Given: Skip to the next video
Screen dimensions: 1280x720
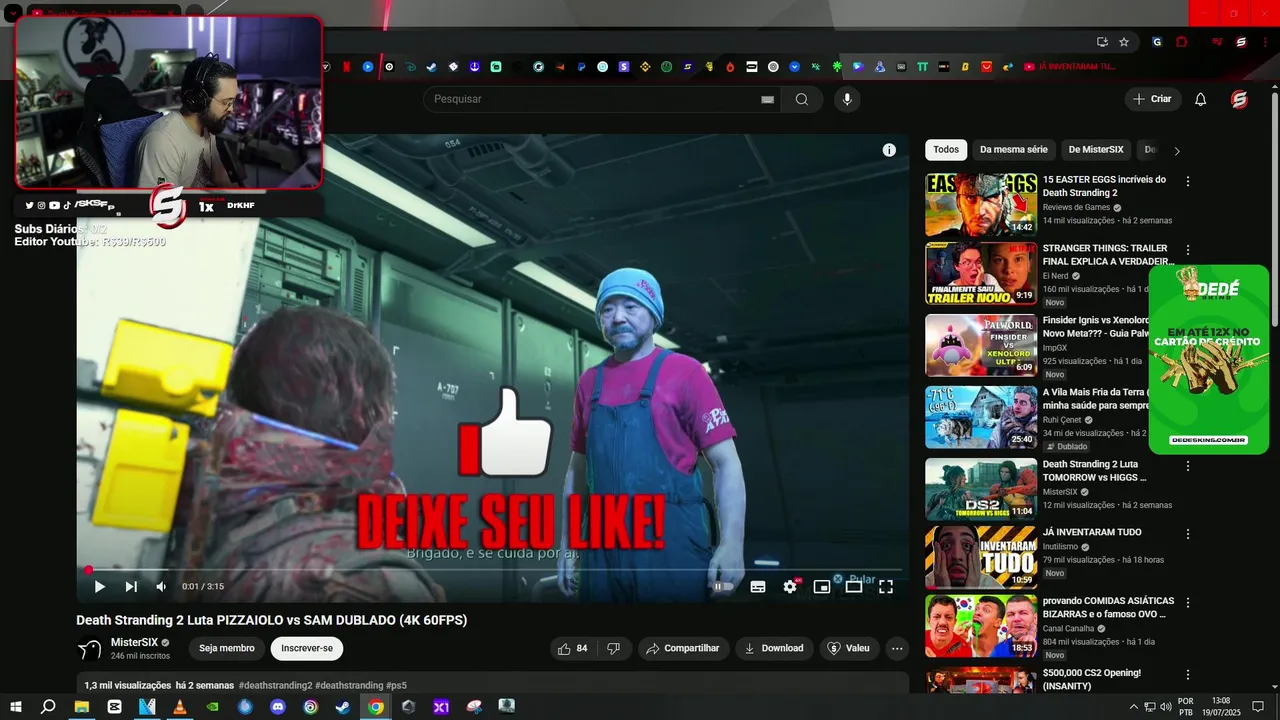Looking at the screenshot, I should [x=131, y=587].
